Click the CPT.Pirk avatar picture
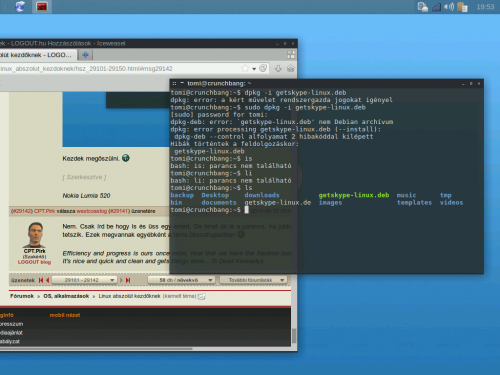Image resolution: width=500 pixels, height=375 pixels. tap(35, 235)
